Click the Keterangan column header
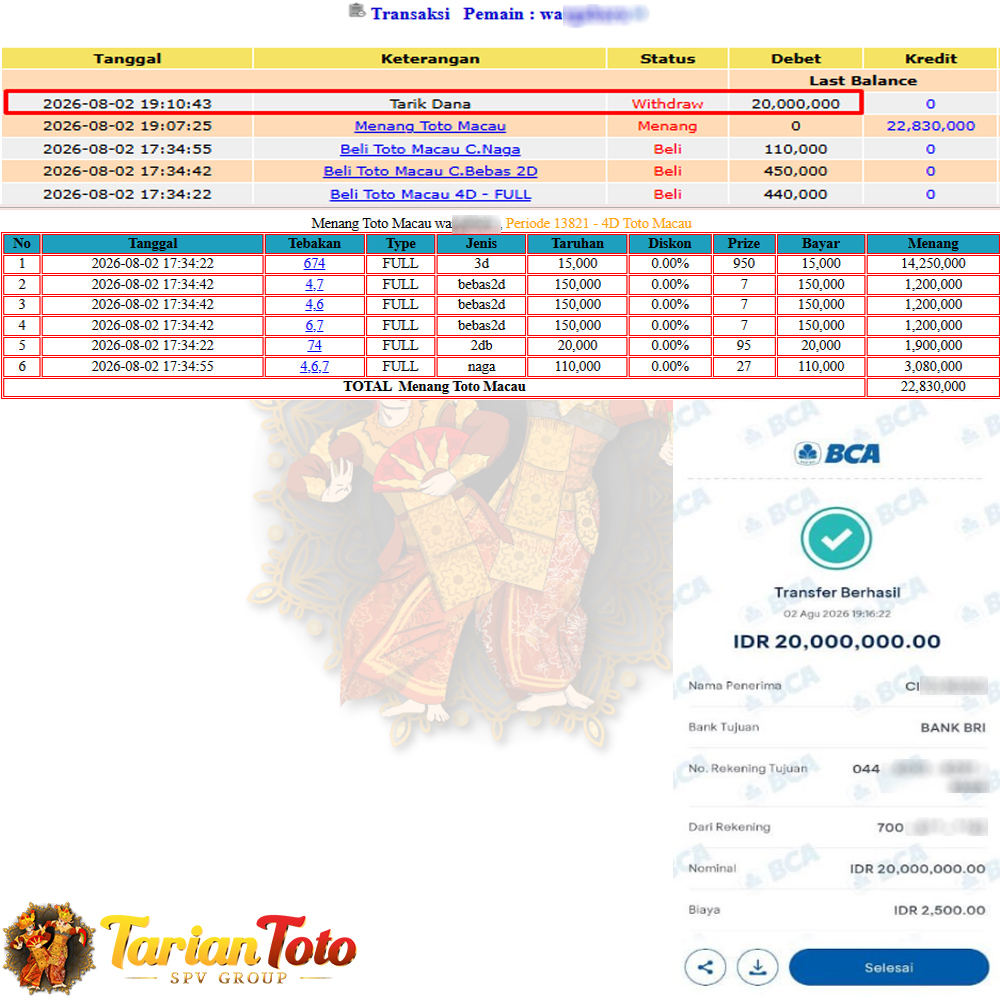 (x=430, y=59)
